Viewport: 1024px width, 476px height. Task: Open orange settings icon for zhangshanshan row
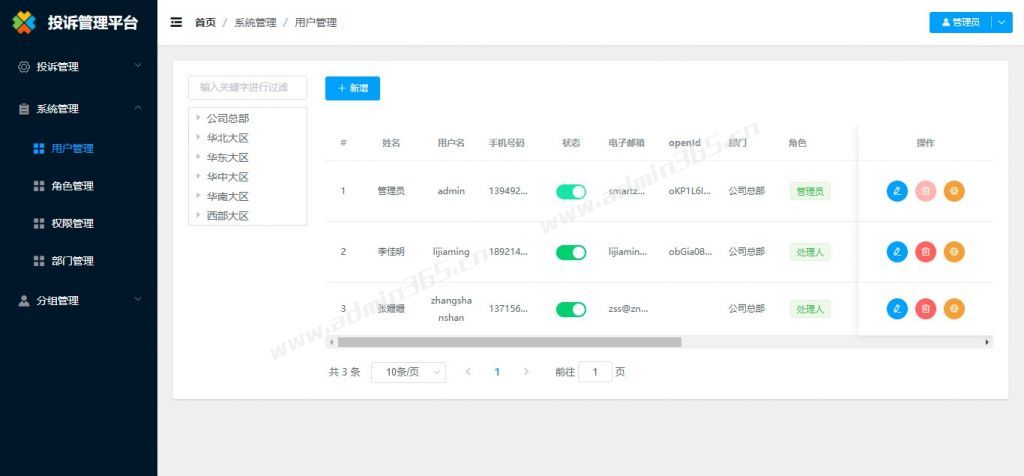[x=954, y=309]
